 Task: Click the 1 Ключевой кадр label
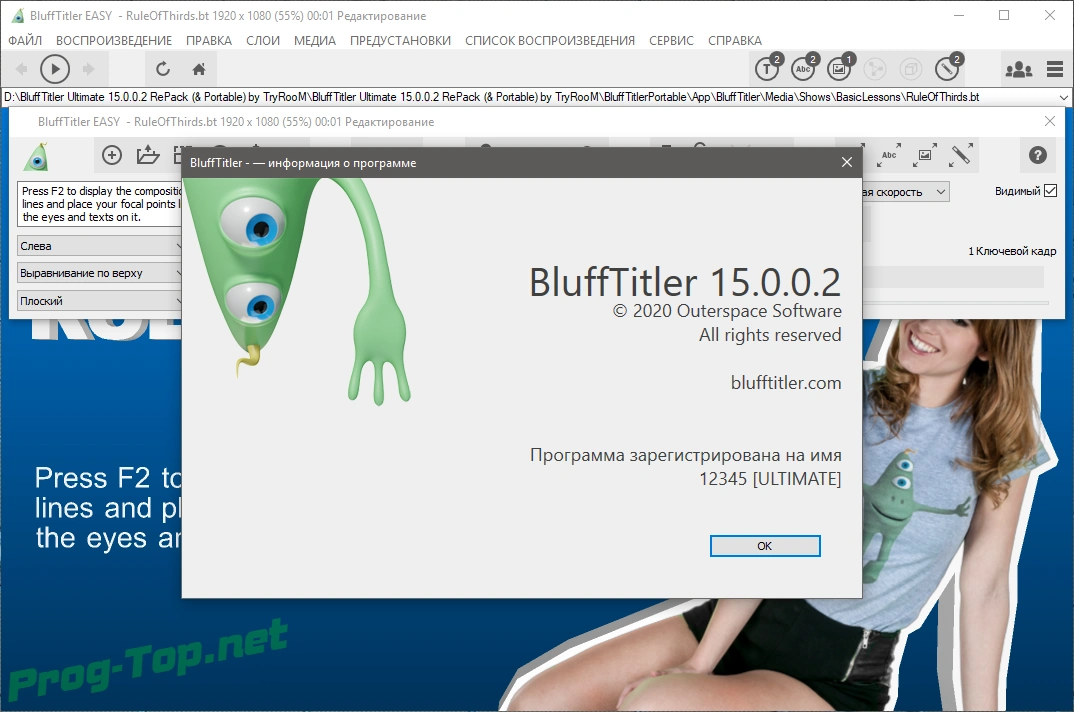coord(1012,251)
